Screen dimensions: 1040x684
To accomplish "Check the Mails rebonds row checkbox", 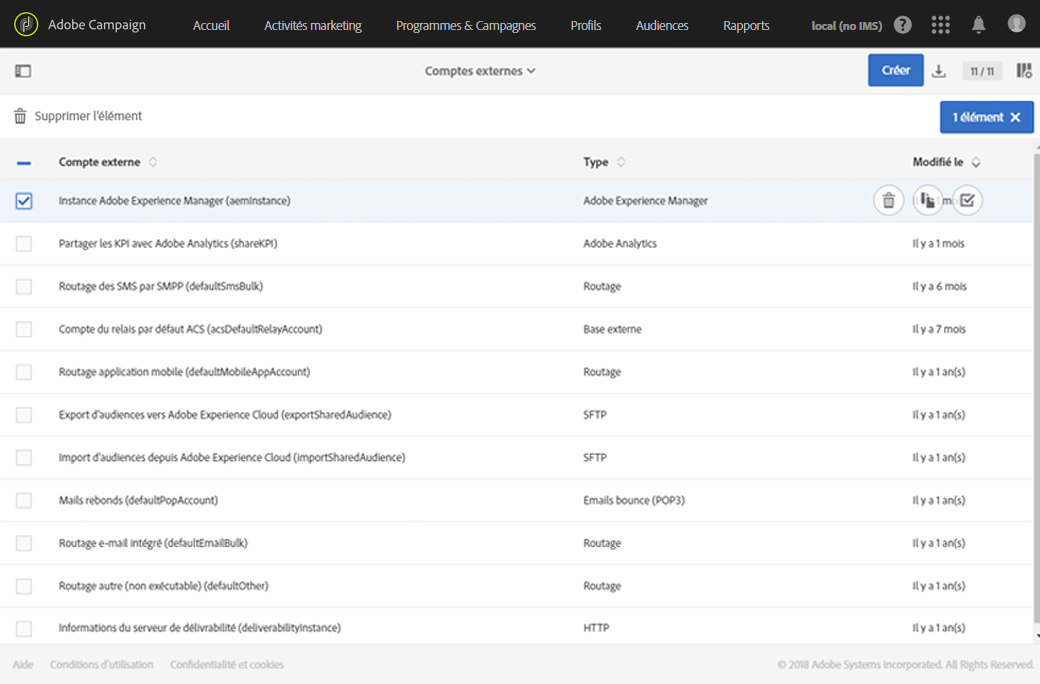I will click(x=24, y=500).
